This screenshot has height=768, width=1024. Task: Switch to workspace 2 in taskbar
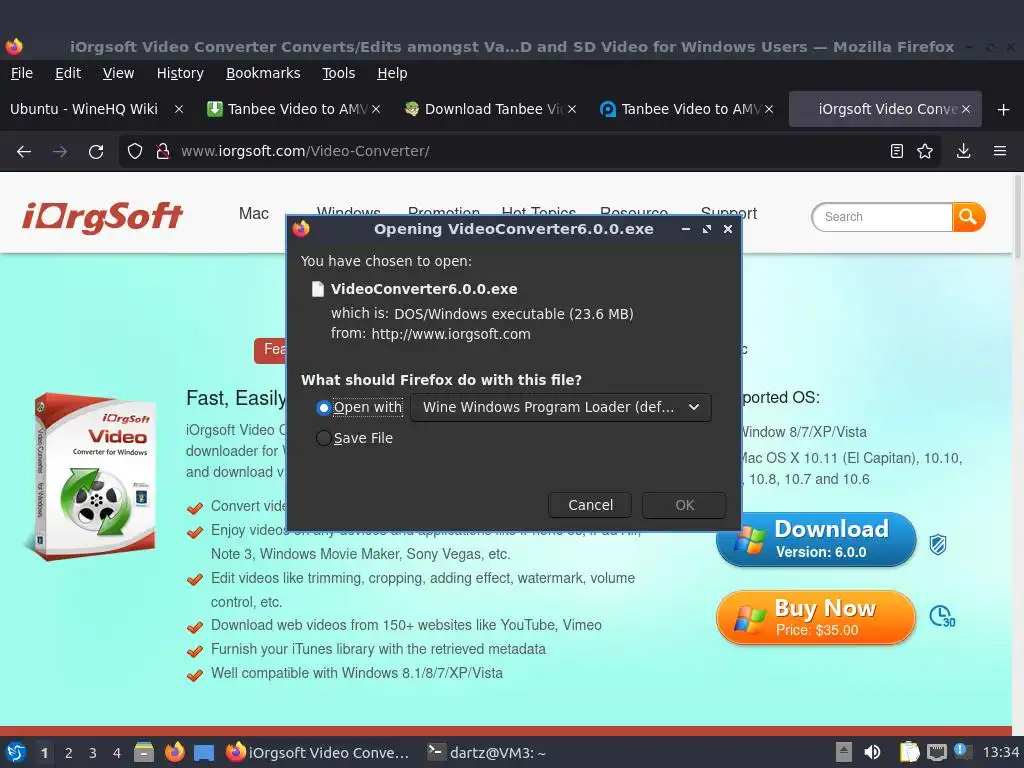[69, 753]
